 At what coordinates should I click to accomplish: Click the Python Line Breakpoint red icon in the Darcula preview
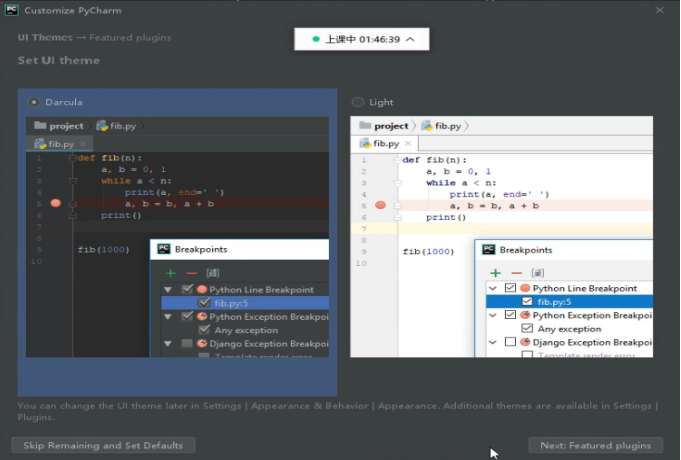coord(202,289)
